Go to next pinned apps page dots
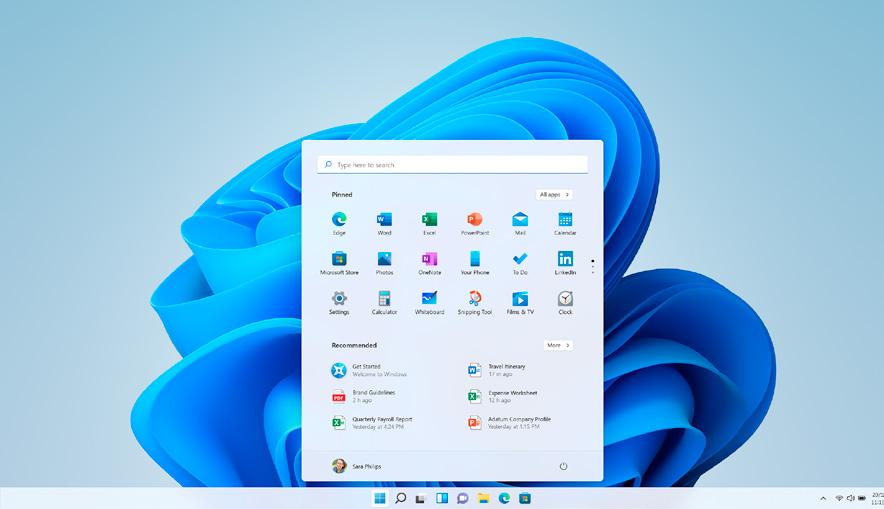 point(593,267)
